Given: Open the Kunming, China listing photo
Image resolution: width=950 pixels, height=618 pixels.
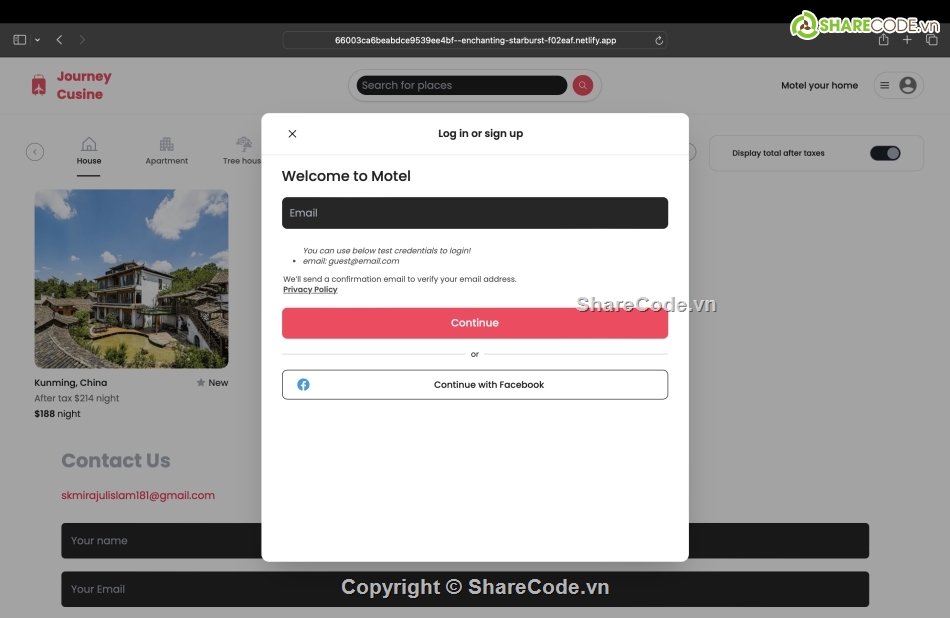Looking at the screenshot, I should 131,279.
